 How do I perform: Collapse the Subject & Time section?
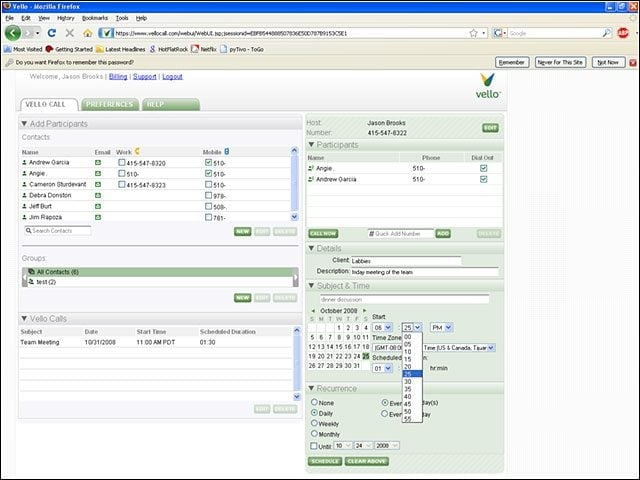(x=311, y=286)
